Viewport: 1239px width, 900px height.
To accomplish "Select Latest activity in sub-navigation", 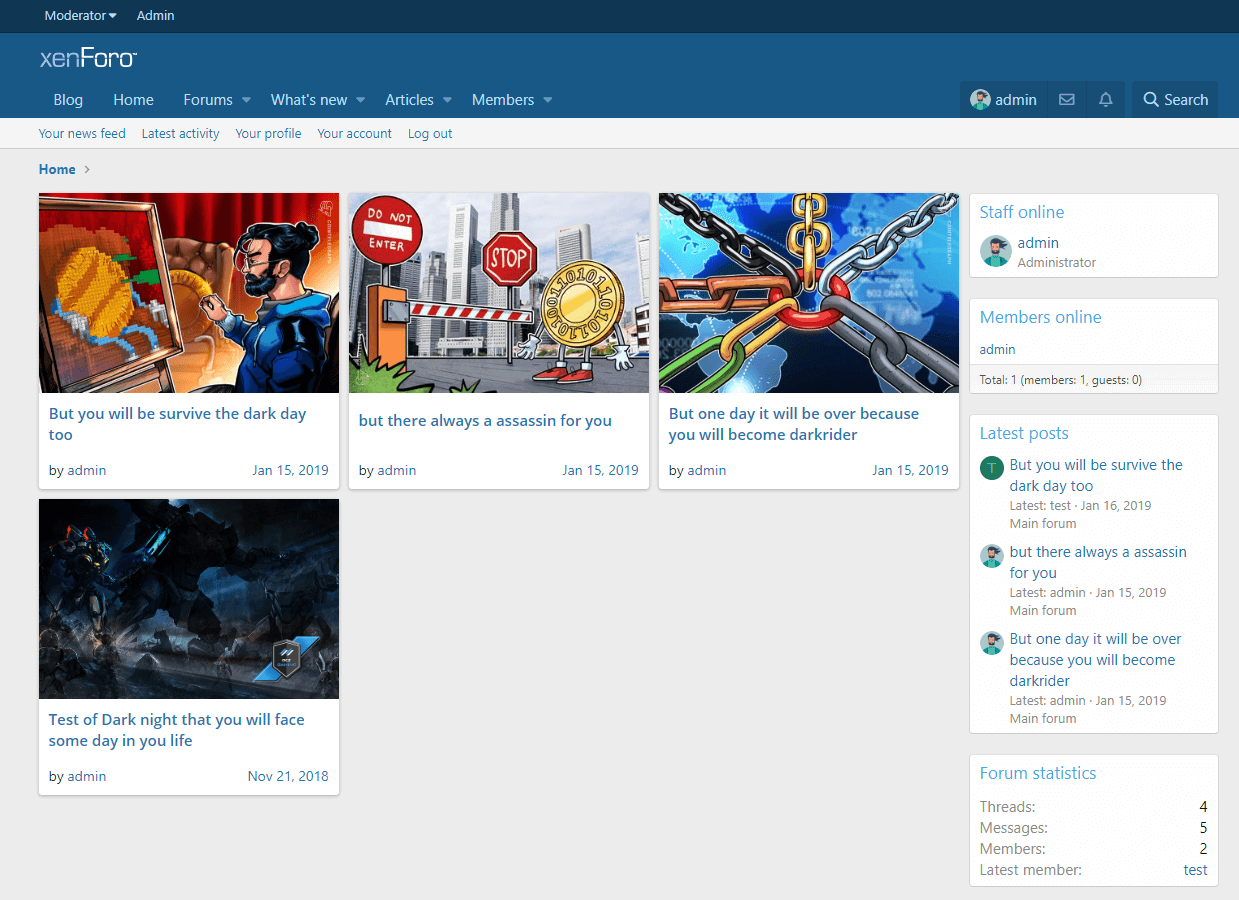I will pyautogui.click(x=180, y=133).
